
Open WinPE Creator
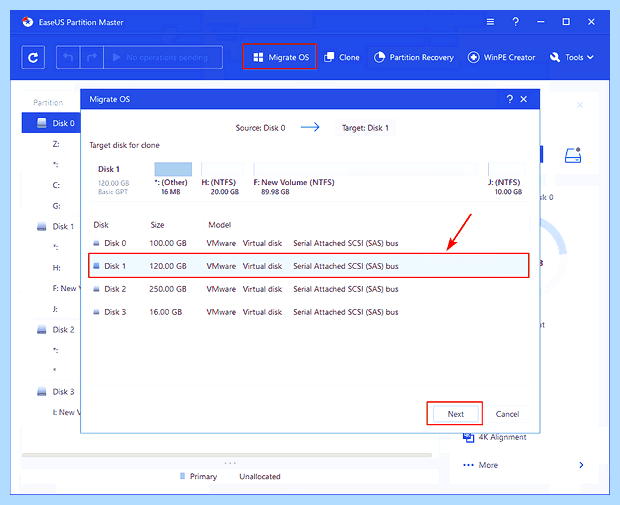coord(501,57)
